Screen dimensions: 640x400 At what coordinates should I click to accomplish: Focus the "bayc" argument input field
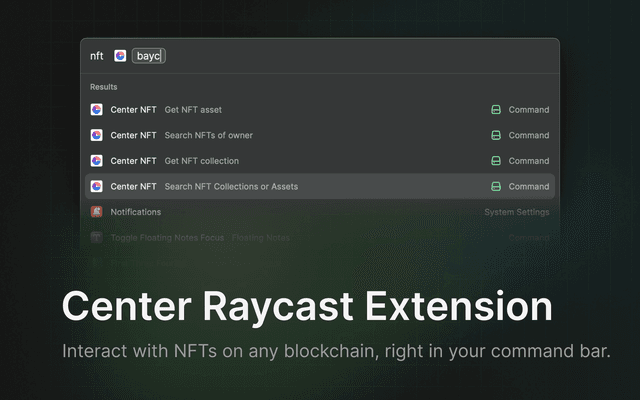tap(149, 56)
